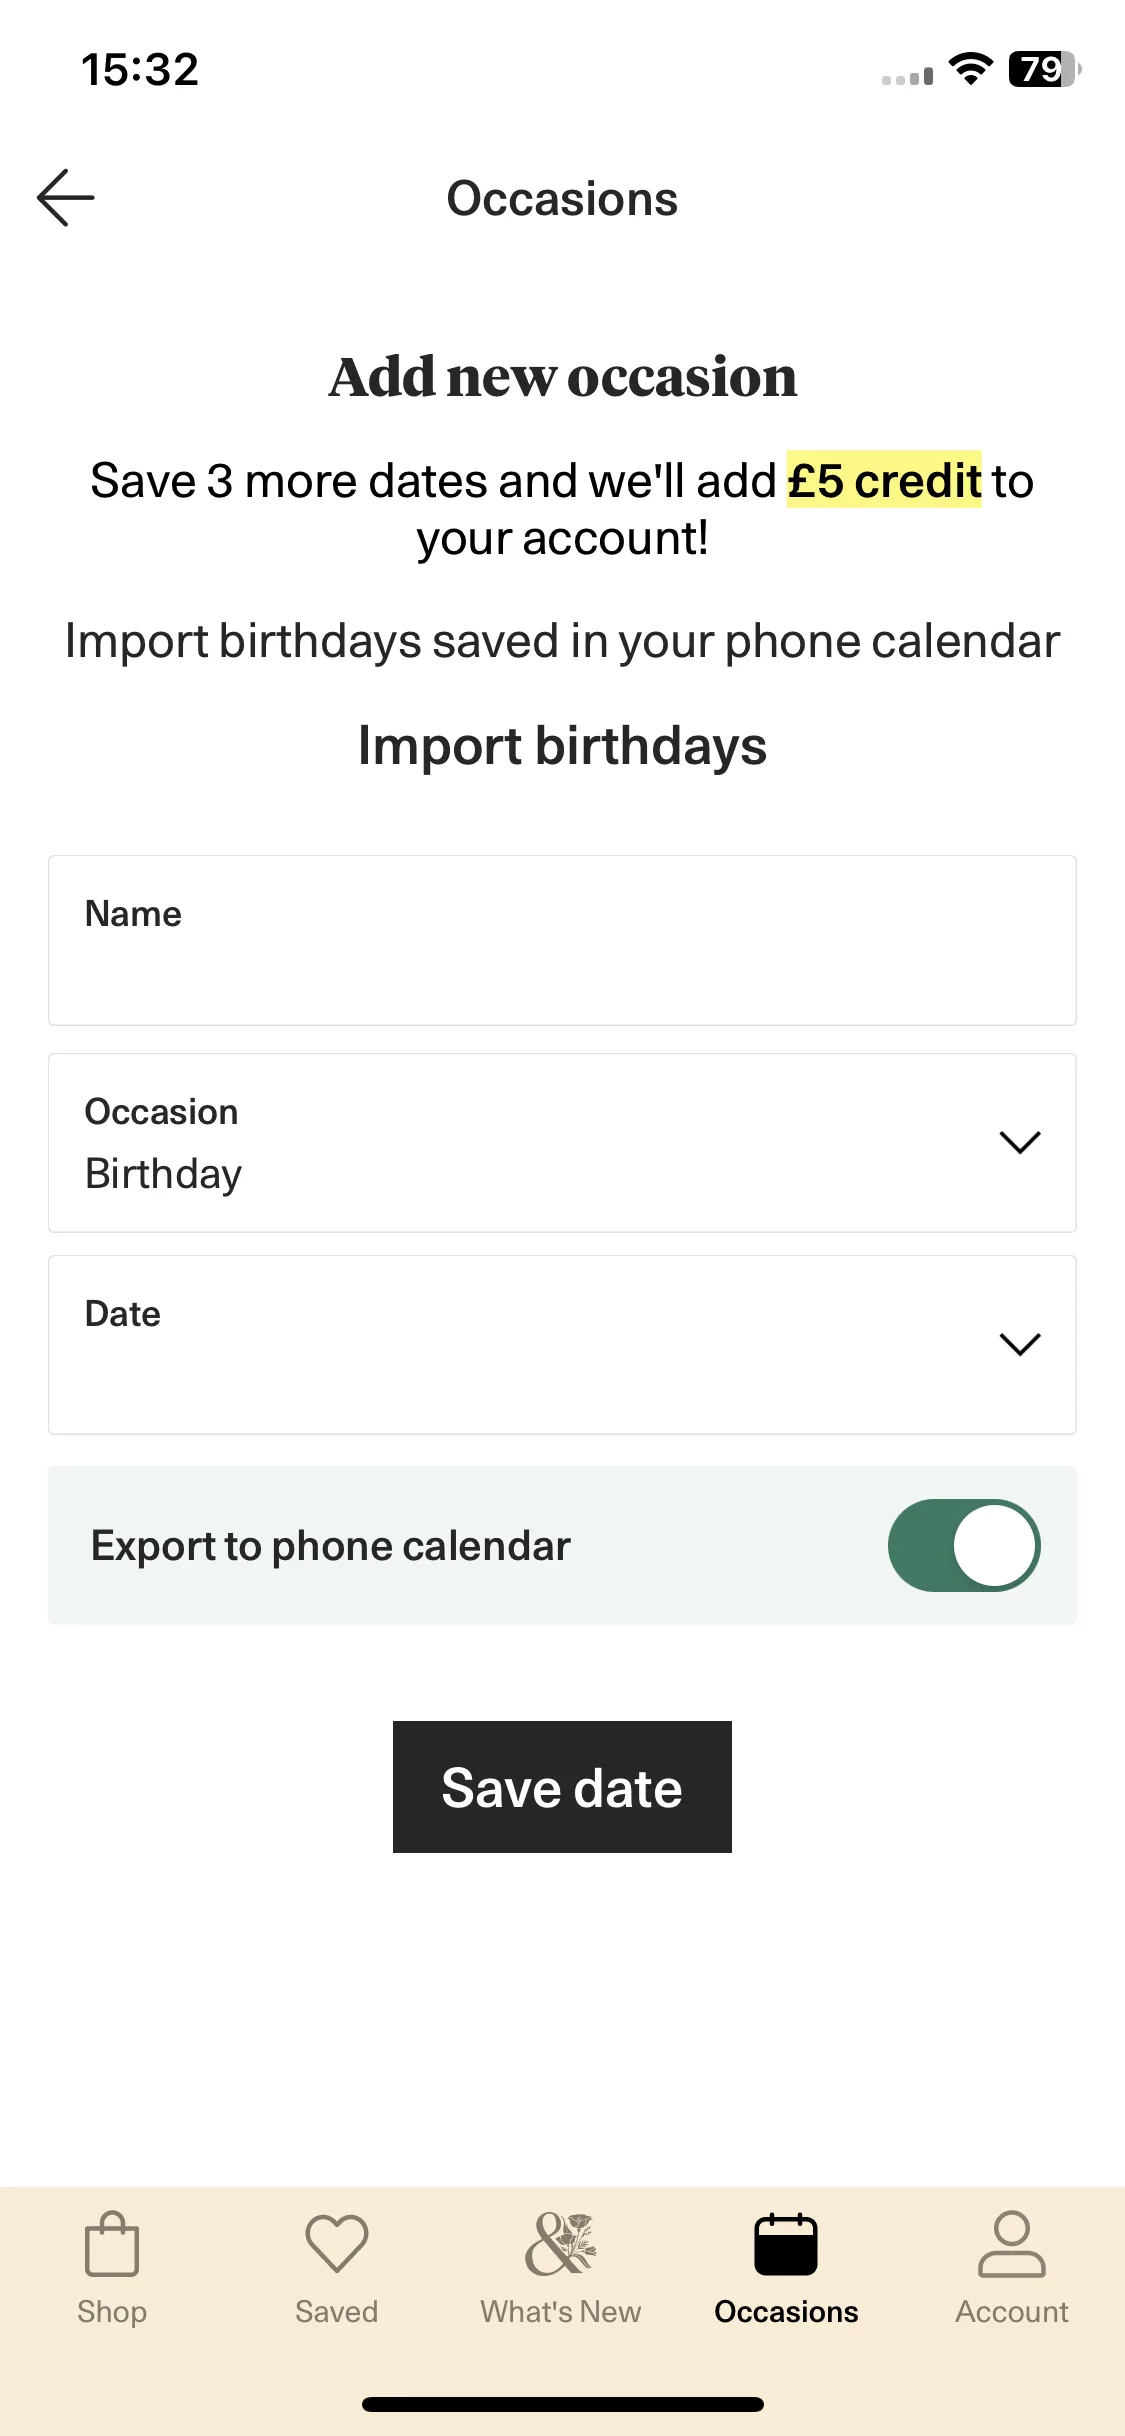Screen dimensions: 1125x2436
Task: Tap the highlighted £5 credit text
Action: coord(884,481)
